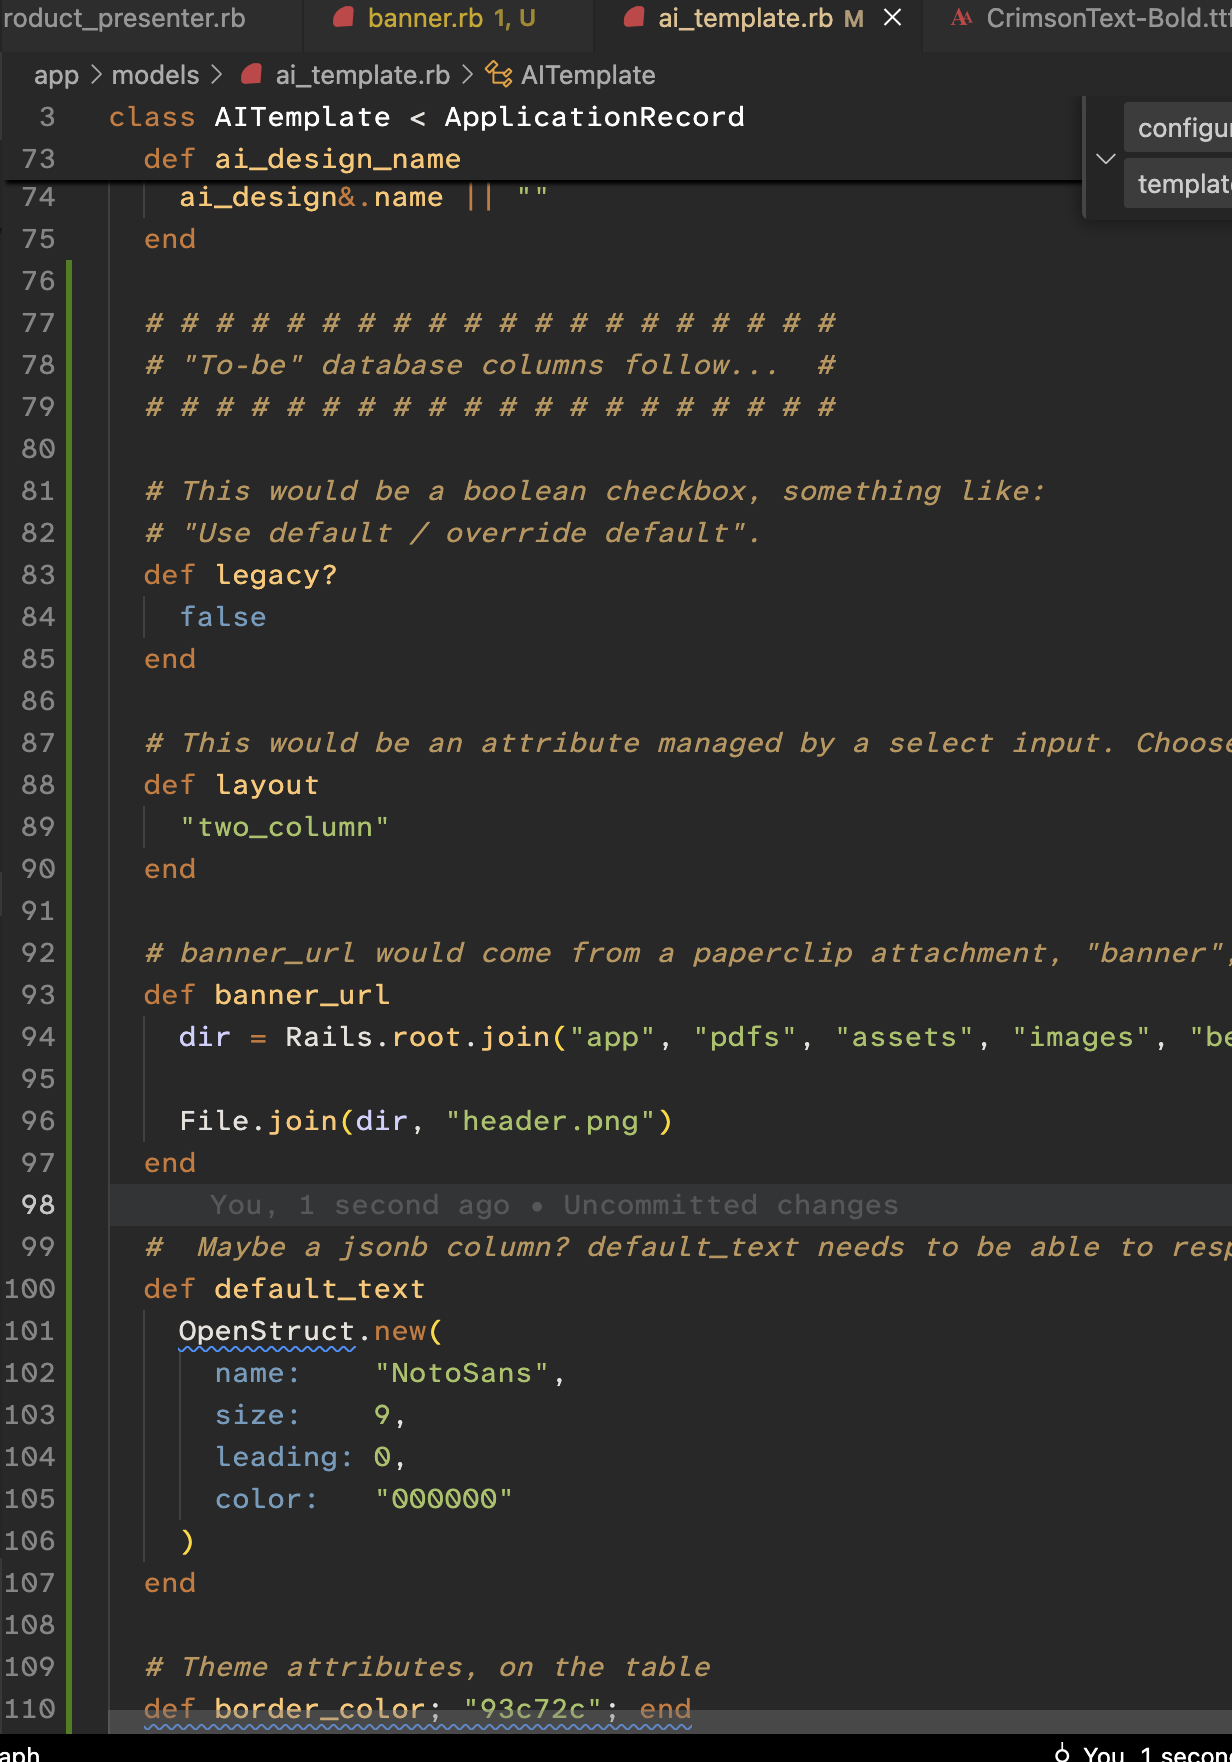Click line number 83
The width and height of the screenshot is (1232, 1762).
[38, 575]
